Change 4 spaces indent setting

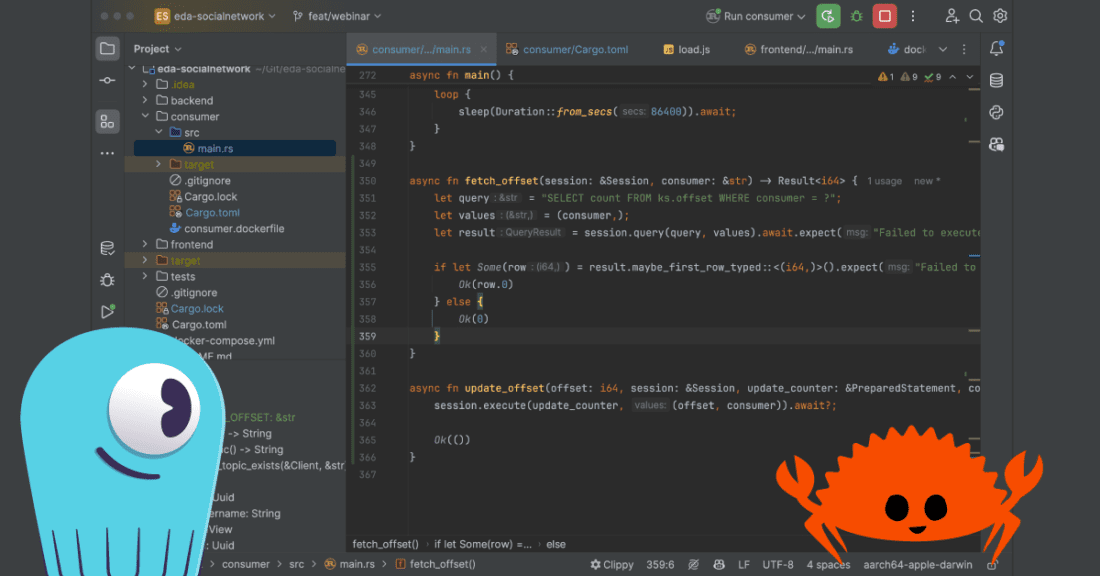point(828,564)
